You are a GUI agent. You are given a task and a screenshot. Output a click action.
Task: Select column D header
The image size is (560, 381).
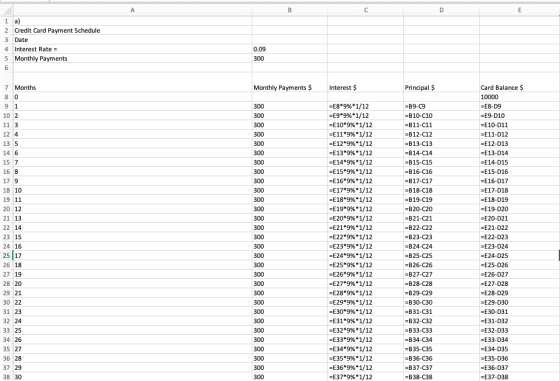[x=441, y=10]
